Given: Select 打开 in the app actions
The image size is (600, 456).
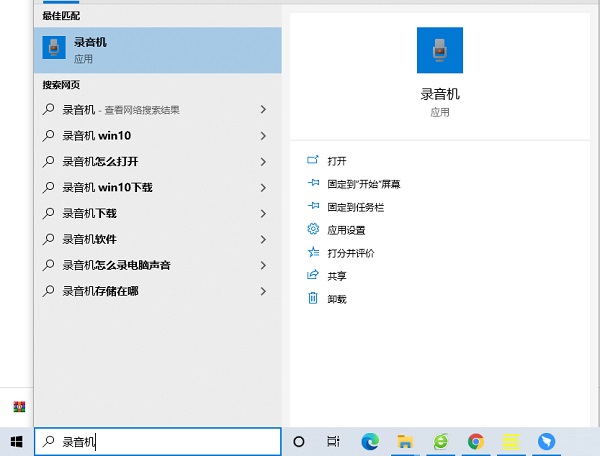Looking at the screenshot, I should coord(336,160).
